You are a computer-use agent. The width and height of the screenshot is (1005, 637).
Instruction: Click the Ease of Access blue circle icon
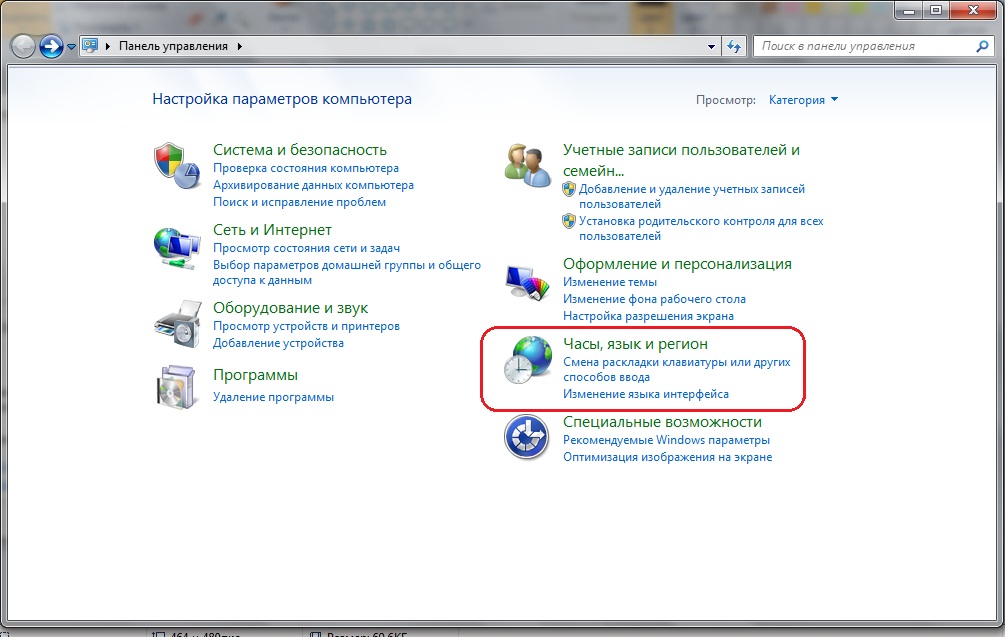tap(526, 437)
